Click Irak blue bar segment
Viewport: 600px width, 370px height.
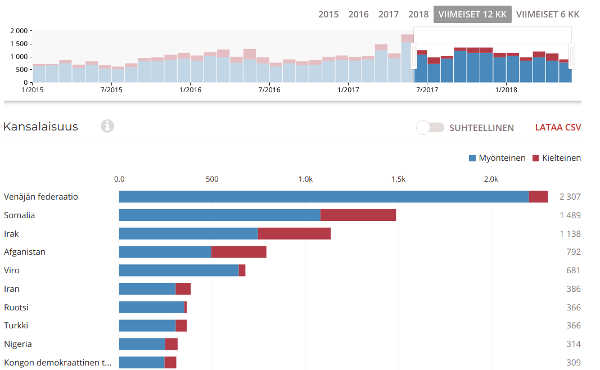click(x=188, y=233)
